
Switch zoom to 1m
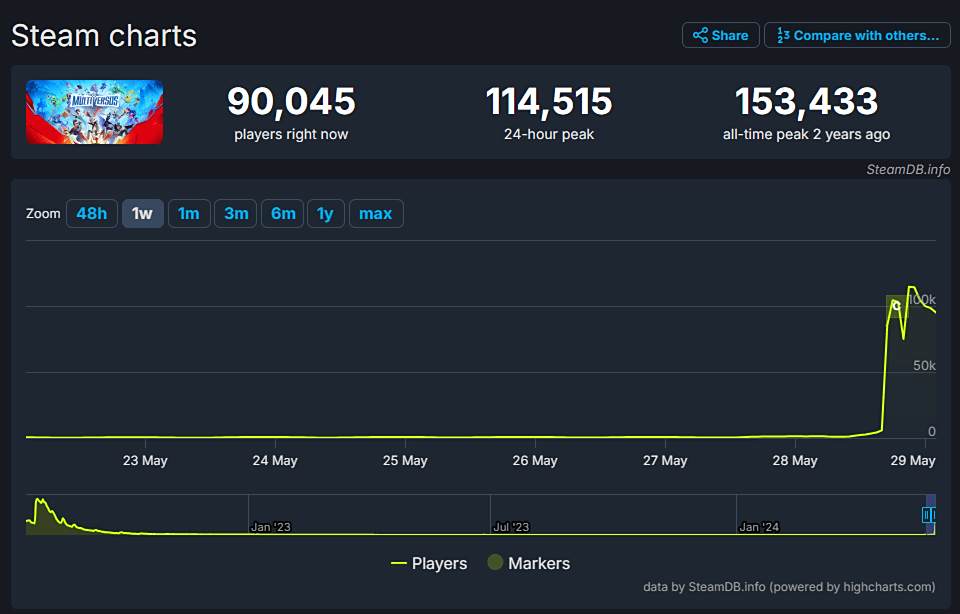coord(189,214)
